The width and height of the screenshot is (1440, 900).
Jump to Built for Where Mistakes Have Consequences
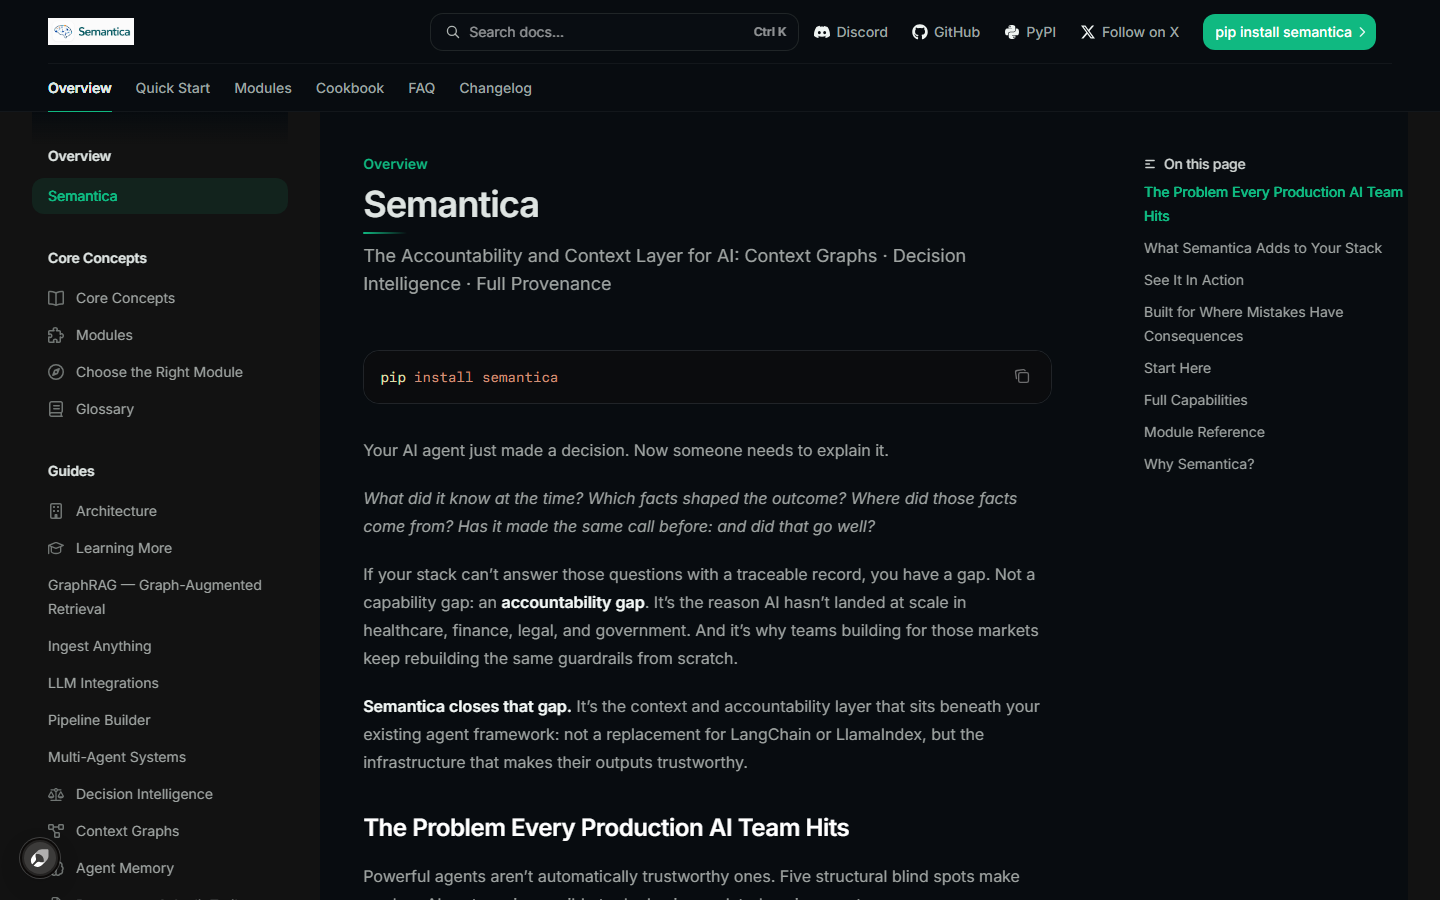click(x=1244, y=324)
